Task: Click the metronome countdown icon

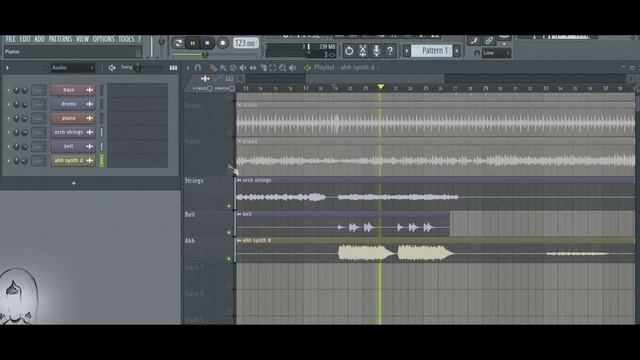Action: 349,51
